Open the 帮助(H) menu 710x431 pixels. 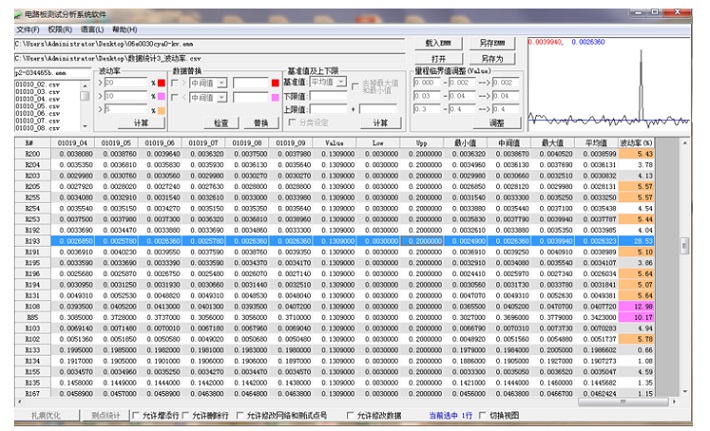(125, 29)
